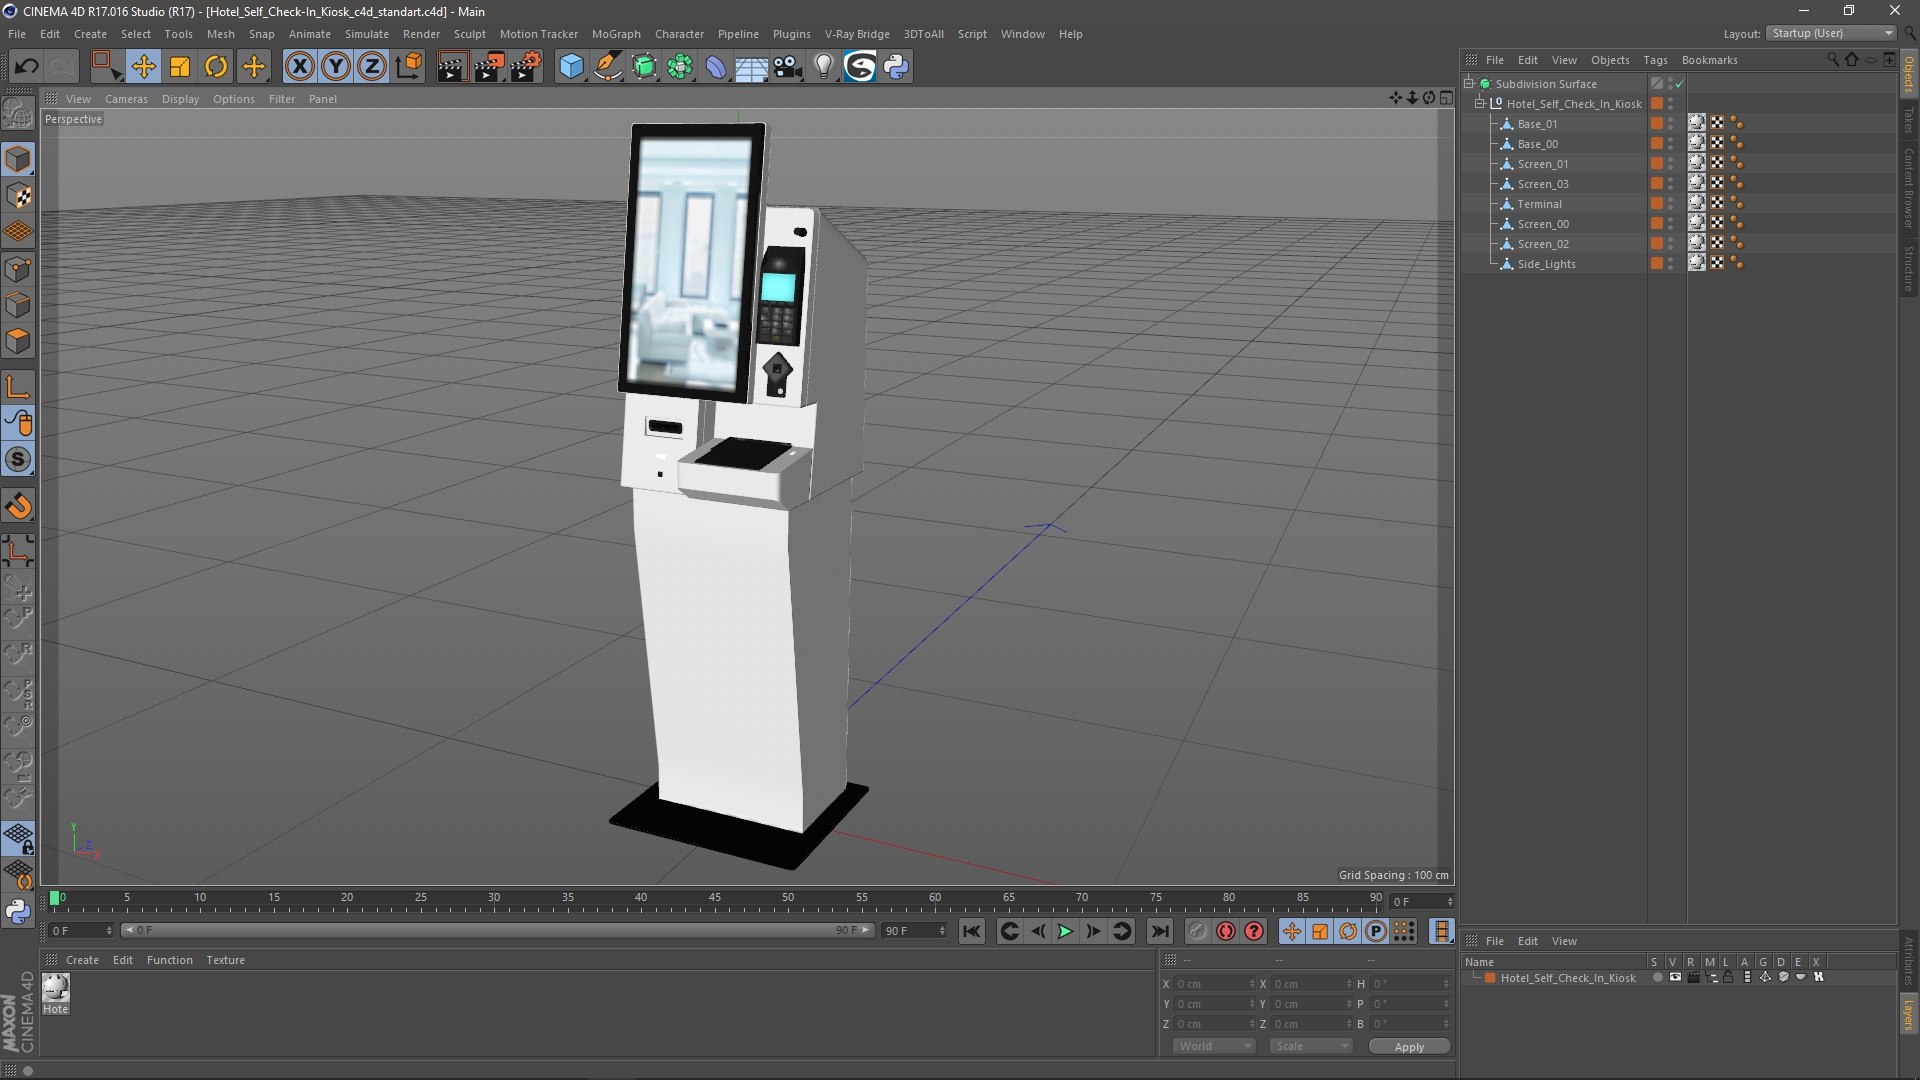This screenshot has width=1920, height=1080.
Task: Collapse Hotel_Self_Check_In_Kiosk null group
Action: [1480, 104]
